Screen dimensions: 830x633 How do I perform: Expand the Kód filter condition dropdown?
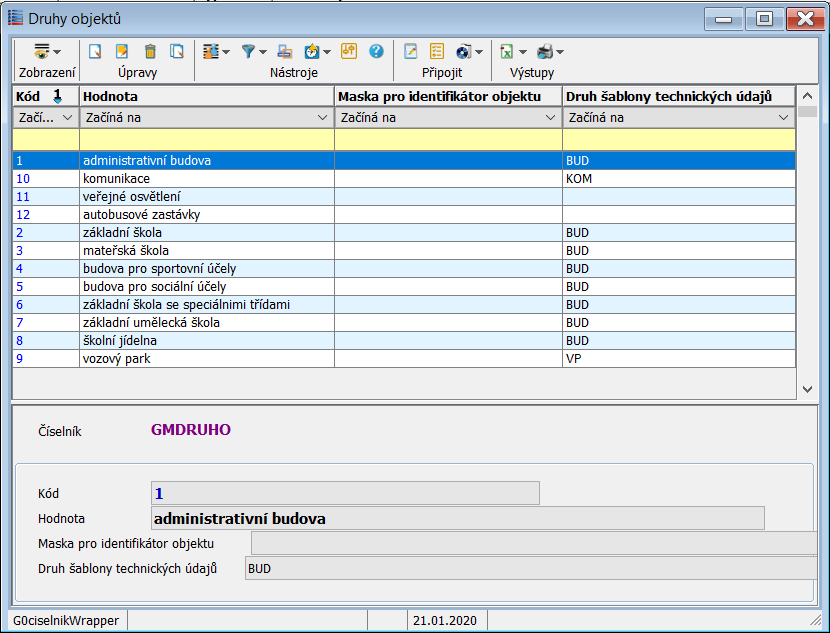click(68, 118)
